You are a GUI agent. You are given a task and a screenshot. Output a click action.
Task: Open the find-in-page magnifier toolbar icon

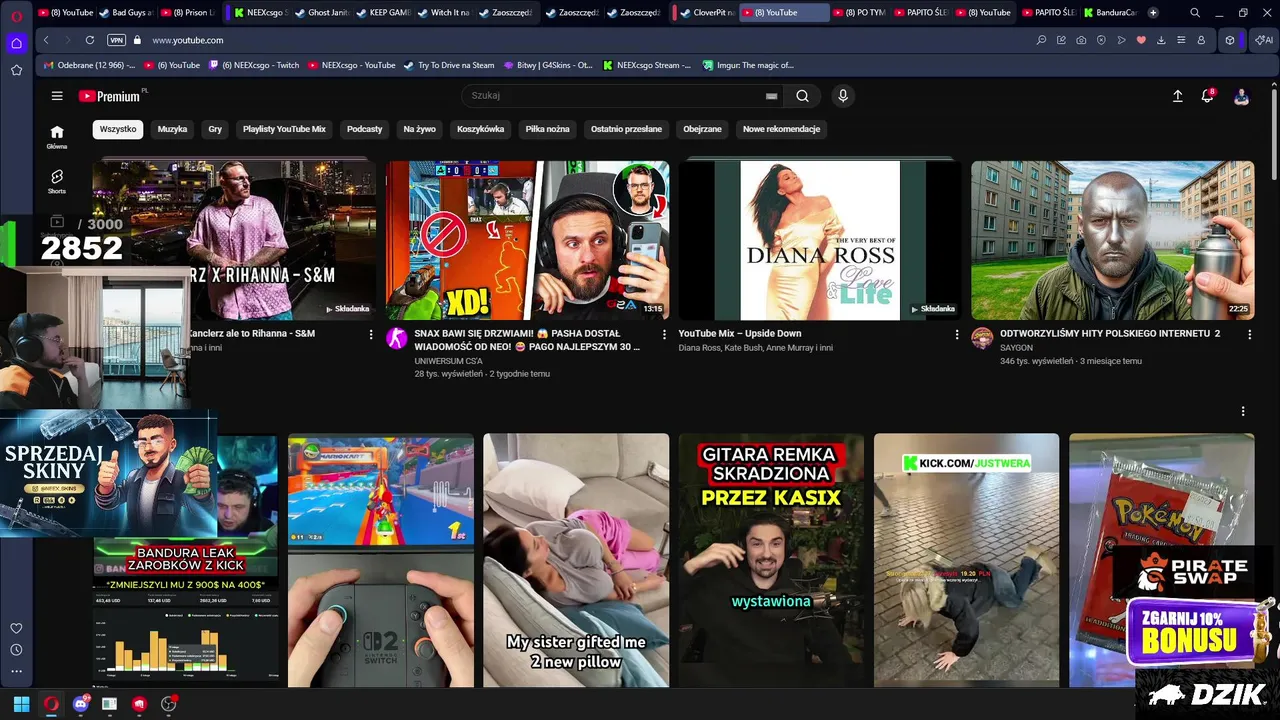coord(1041,40)
